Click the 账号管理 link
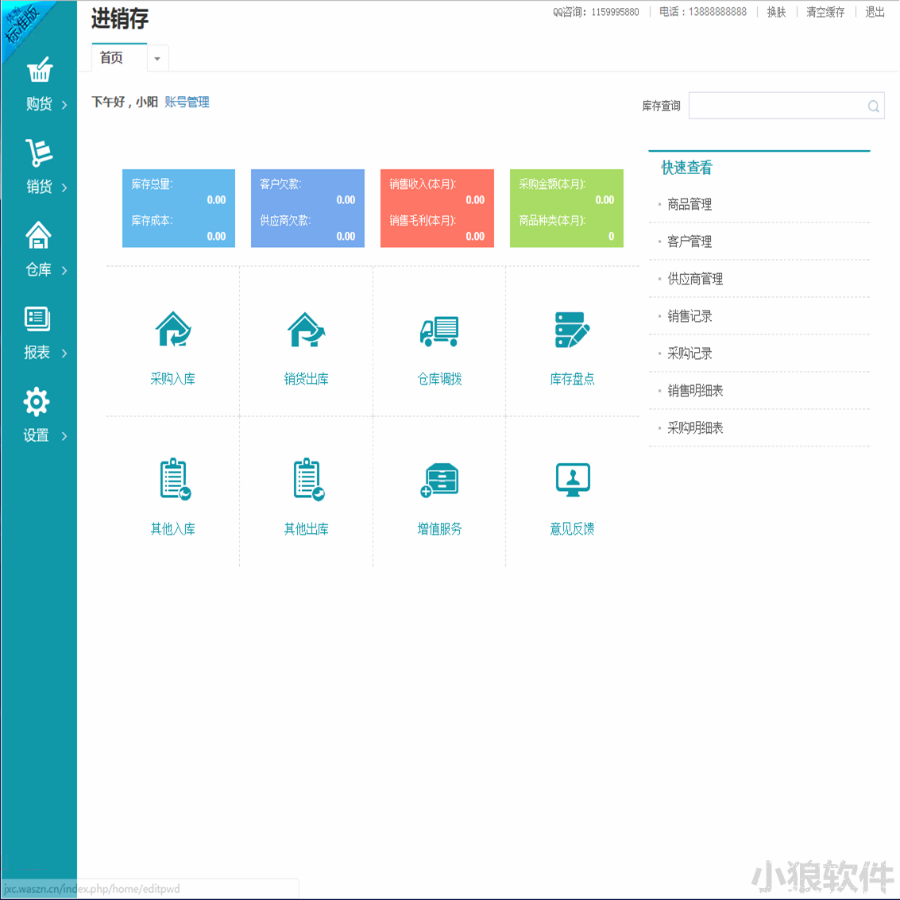The width and height of the screenshot is (900, 900). coord(188,102)
